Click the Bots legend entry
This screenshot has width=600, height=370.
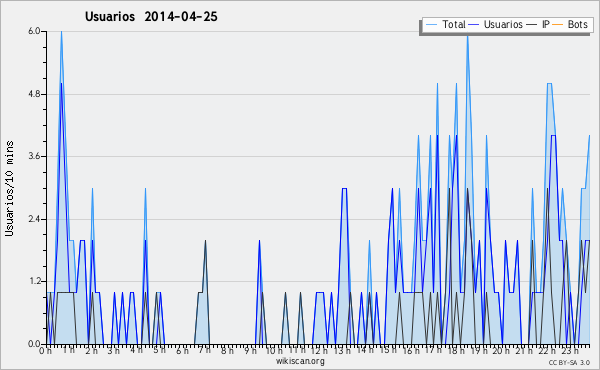pyautogui.click(x=570, y=24)
